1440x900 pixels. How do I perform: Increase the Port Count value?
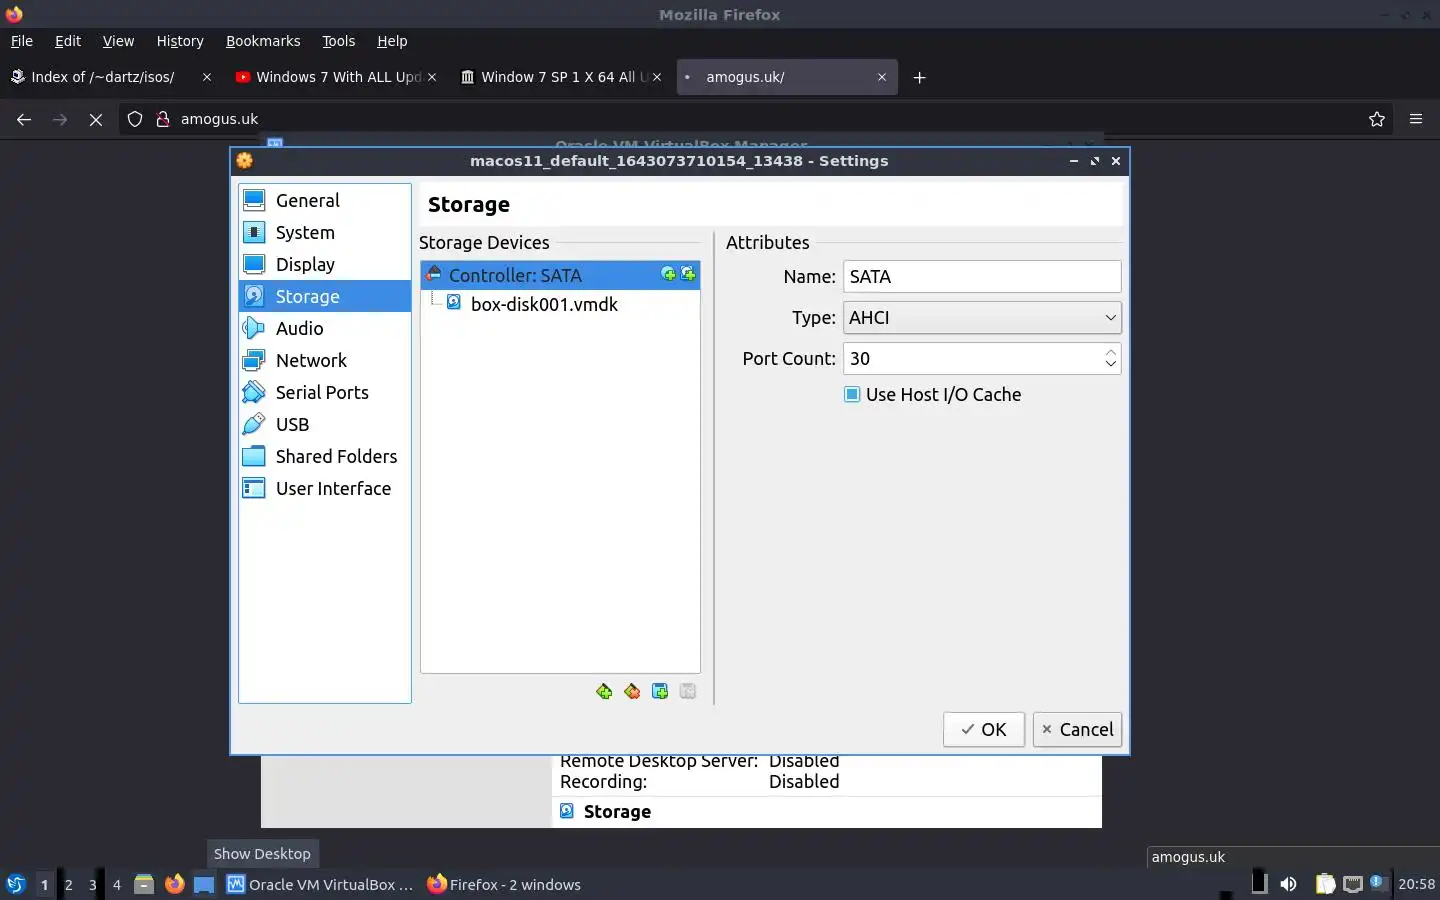1110,352
